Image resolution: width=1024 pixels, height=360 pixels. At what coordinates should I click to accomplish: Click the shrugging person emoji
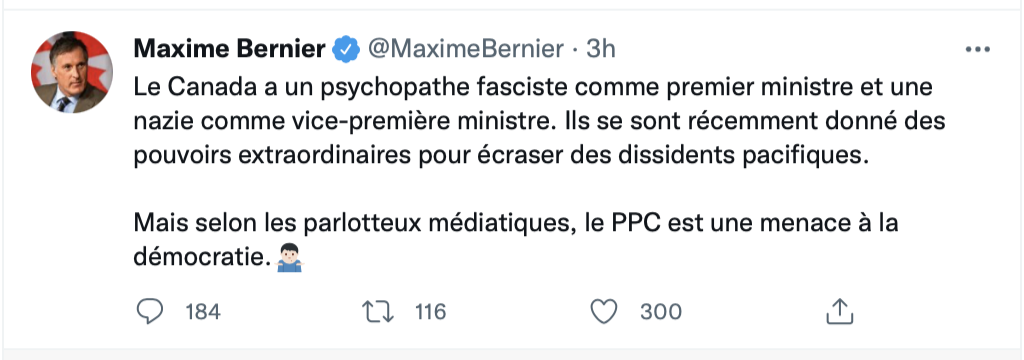click(x=289, y=258)
